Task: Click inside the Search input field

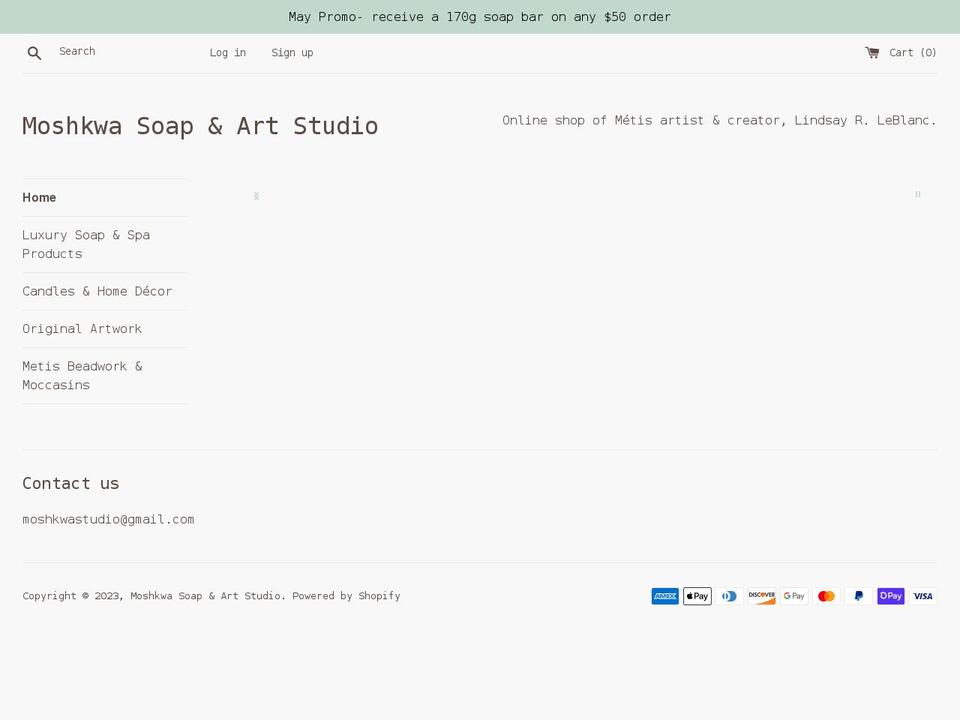Action: pos(110,51)
